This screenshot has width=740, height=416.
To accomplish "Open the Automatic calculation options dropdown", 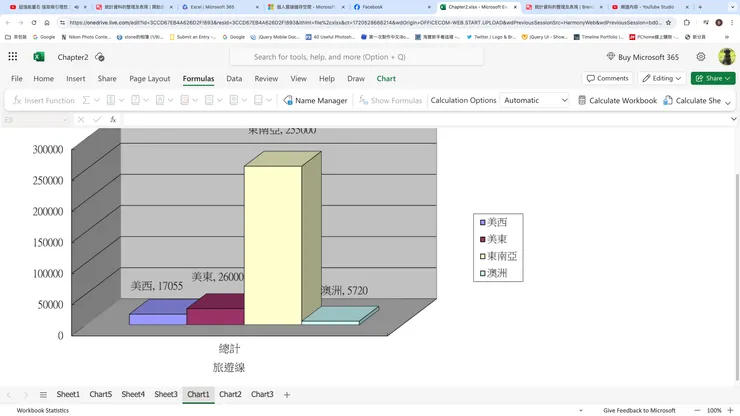I will click(534, 100).
